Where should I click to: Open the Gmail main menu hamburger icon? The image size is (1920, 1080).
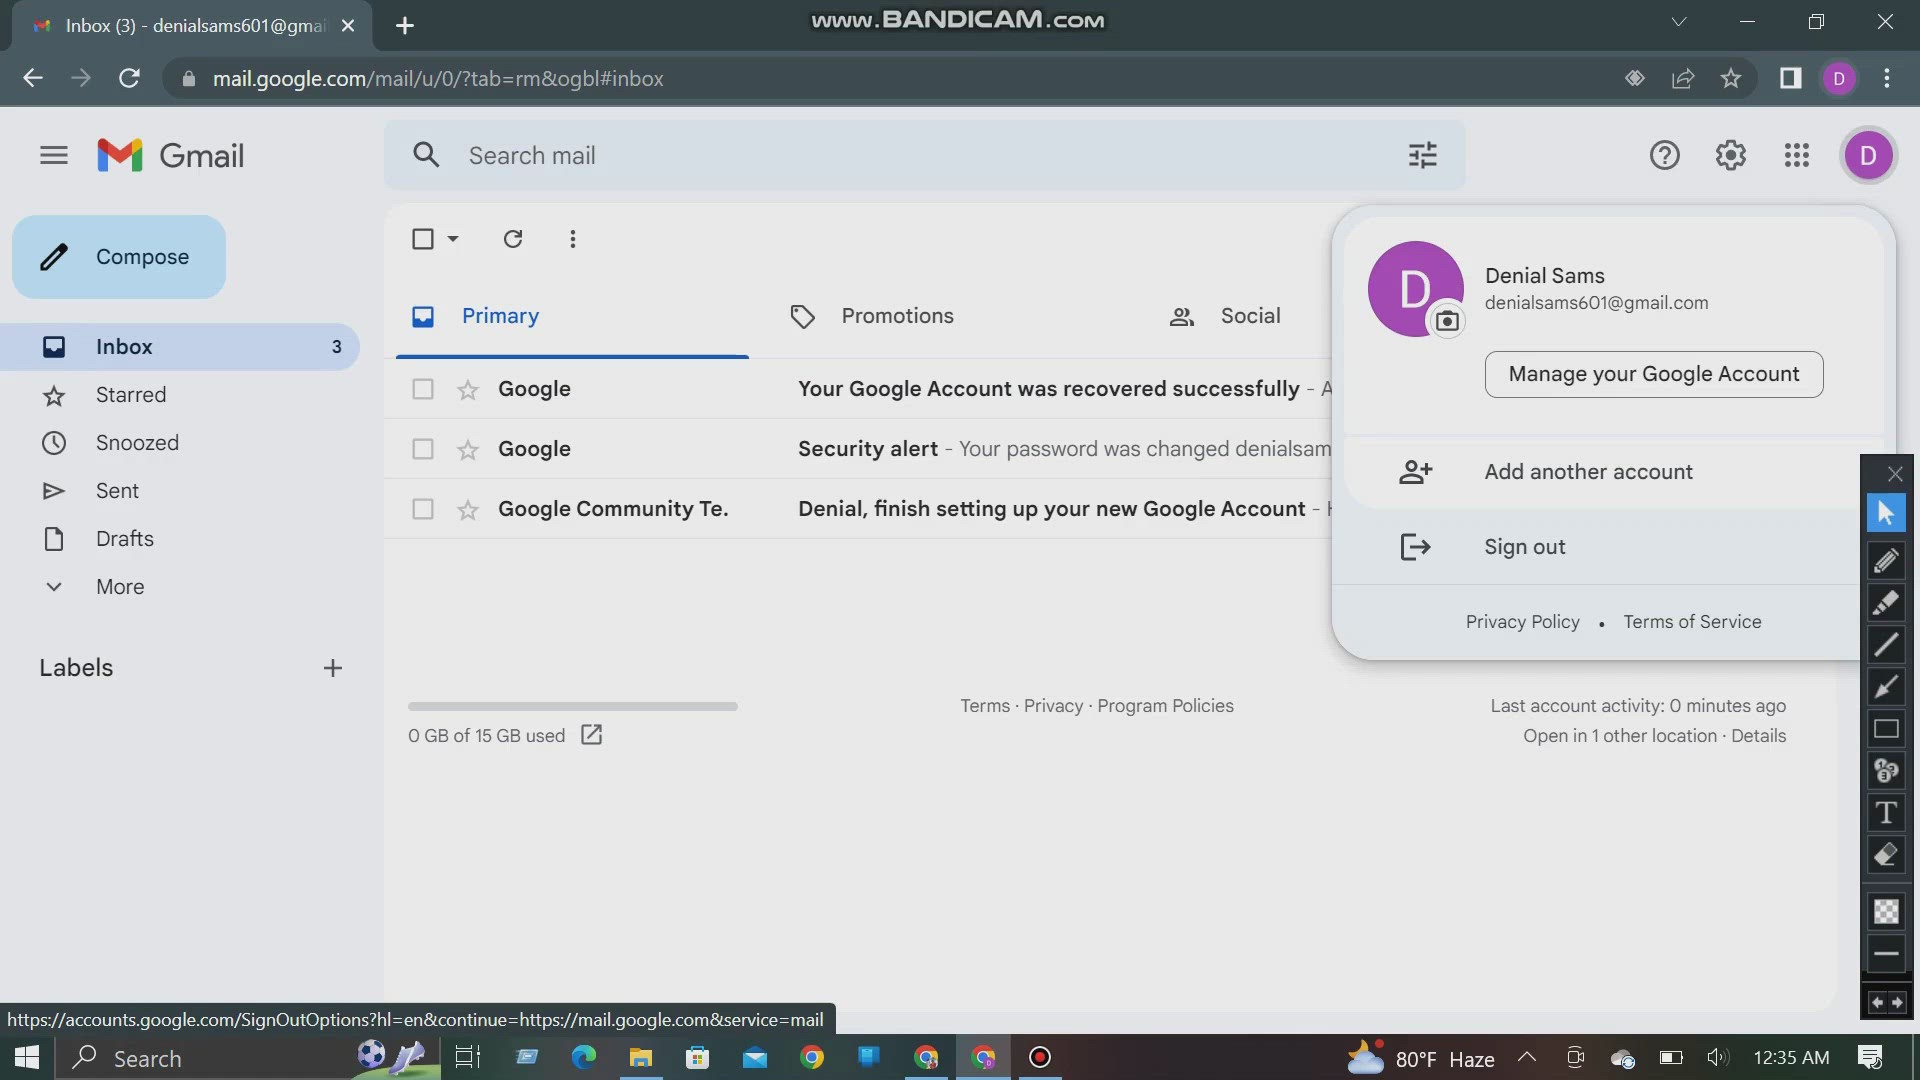54,155
